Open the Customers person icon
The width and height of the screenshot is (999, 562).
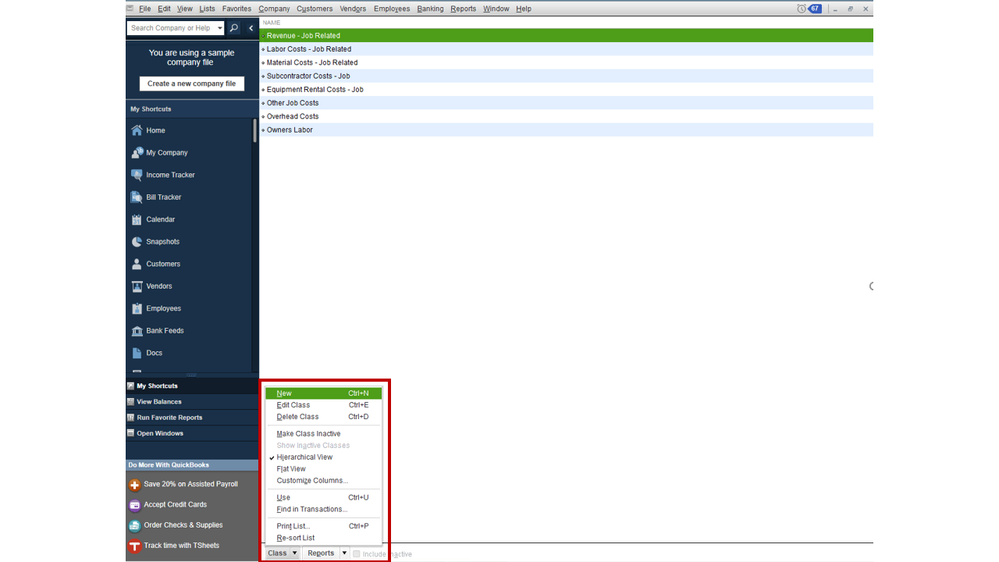click(137, 264)
